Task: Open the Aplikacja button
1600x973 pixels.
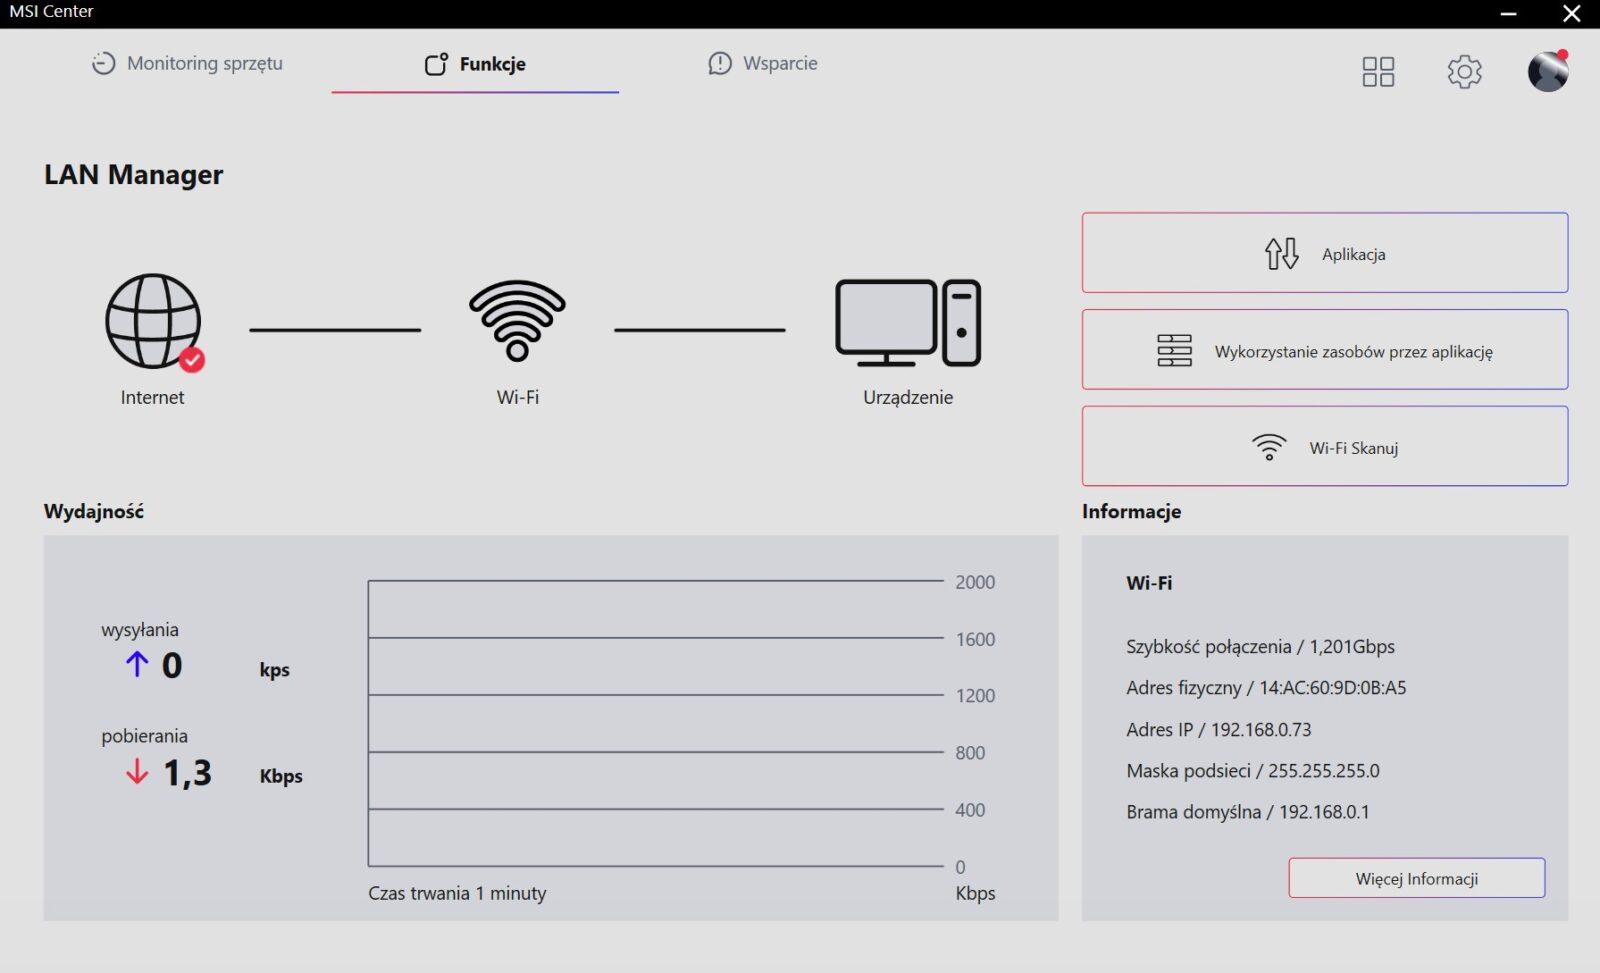Action: [x=1324, y=253]
